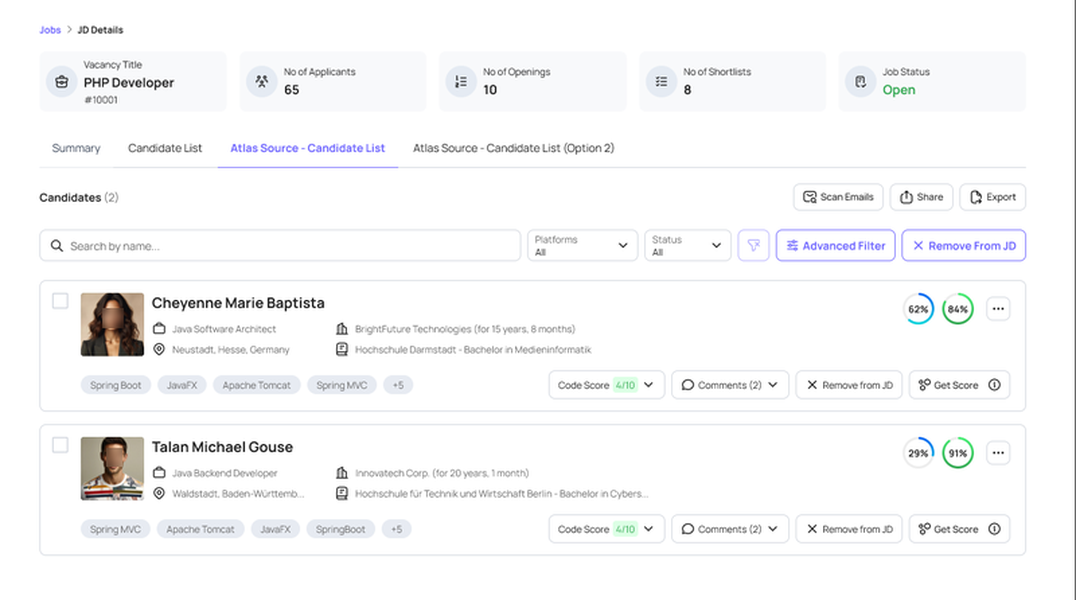Open Talan Michael Gouse's profile photo
1076x600 pixels.
(x=113, y=469)
